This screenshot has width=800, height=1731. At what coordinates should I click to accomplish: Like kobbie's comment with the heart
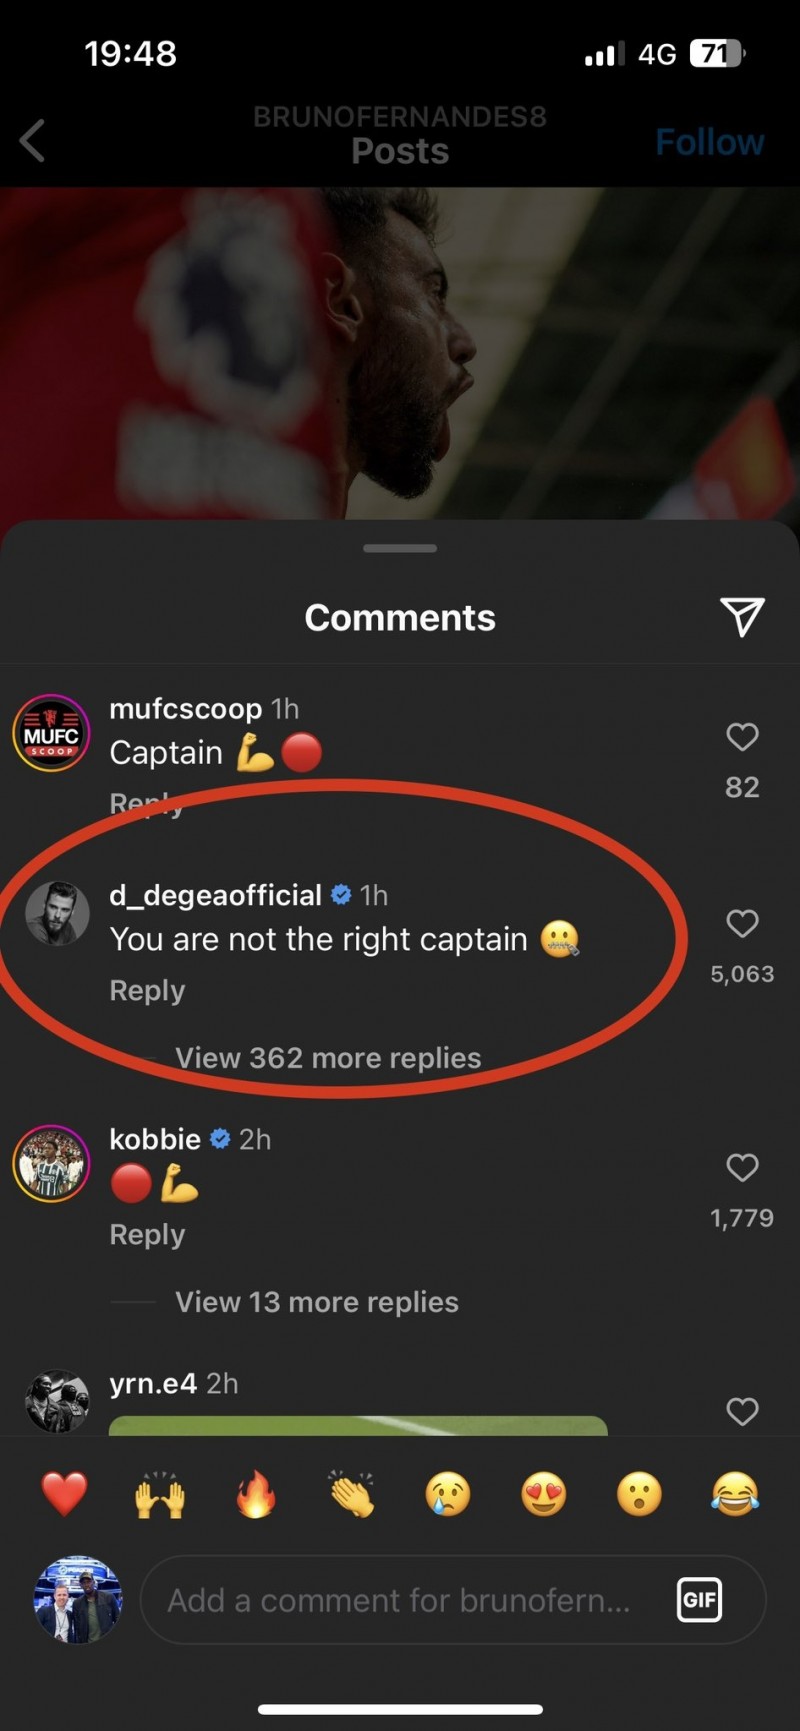742,1167
